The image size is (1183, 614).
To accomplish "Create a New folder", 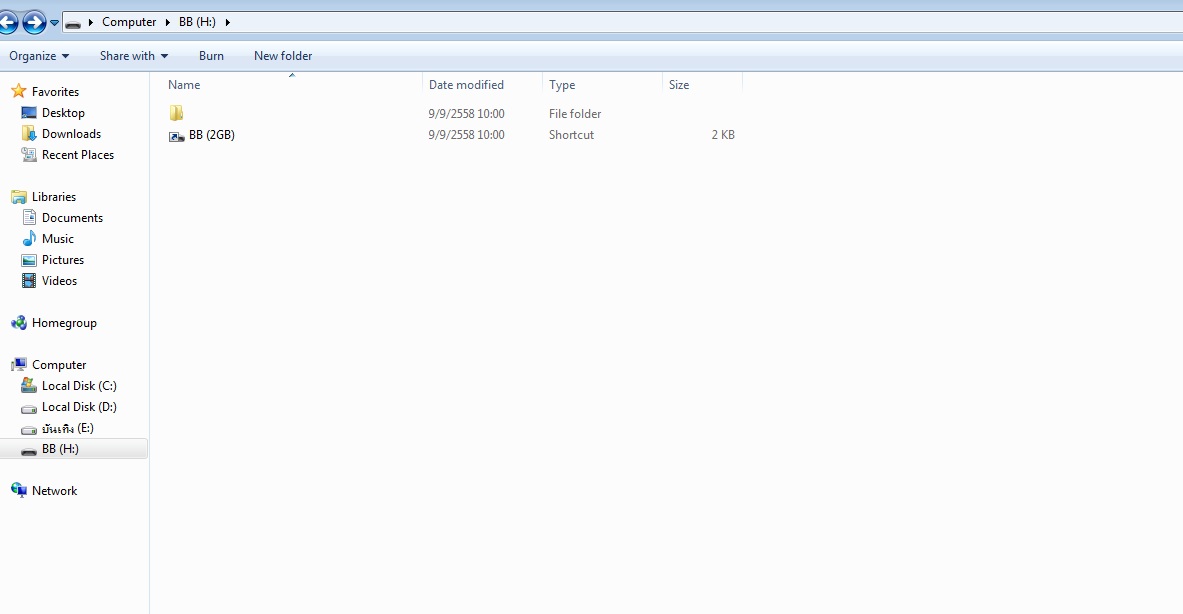I will (283, 56).
